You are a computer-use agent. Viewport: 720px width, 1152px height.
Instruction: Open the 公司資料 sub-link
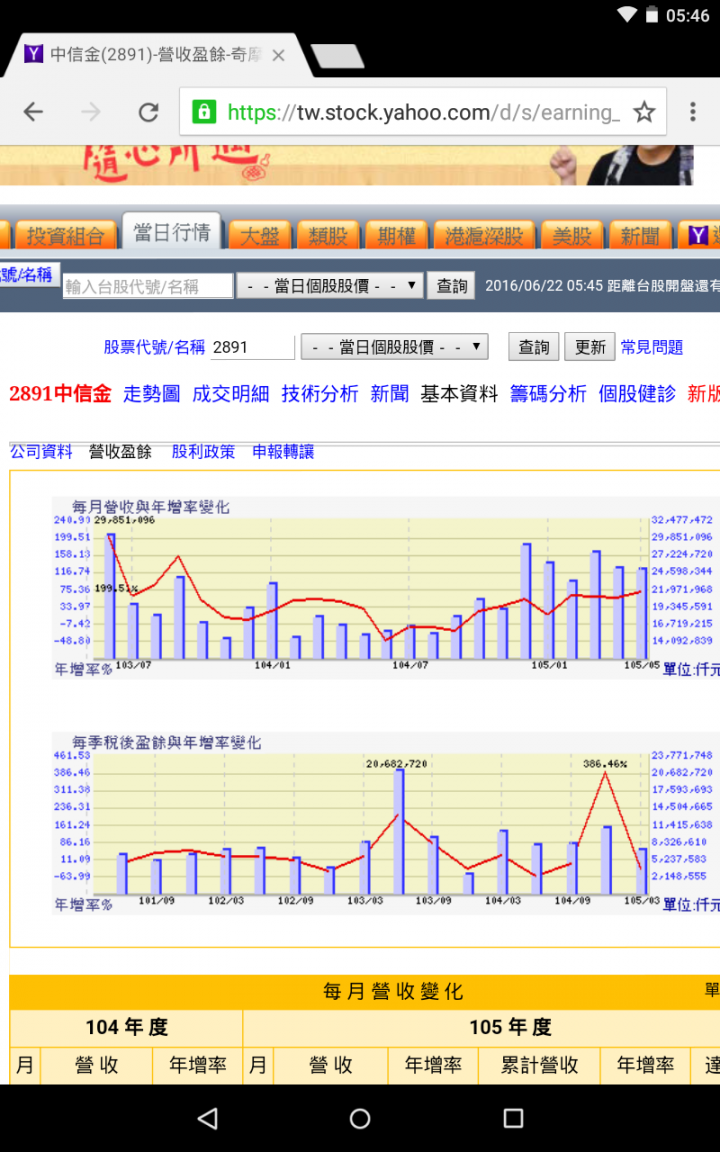[x=41, y=452]
